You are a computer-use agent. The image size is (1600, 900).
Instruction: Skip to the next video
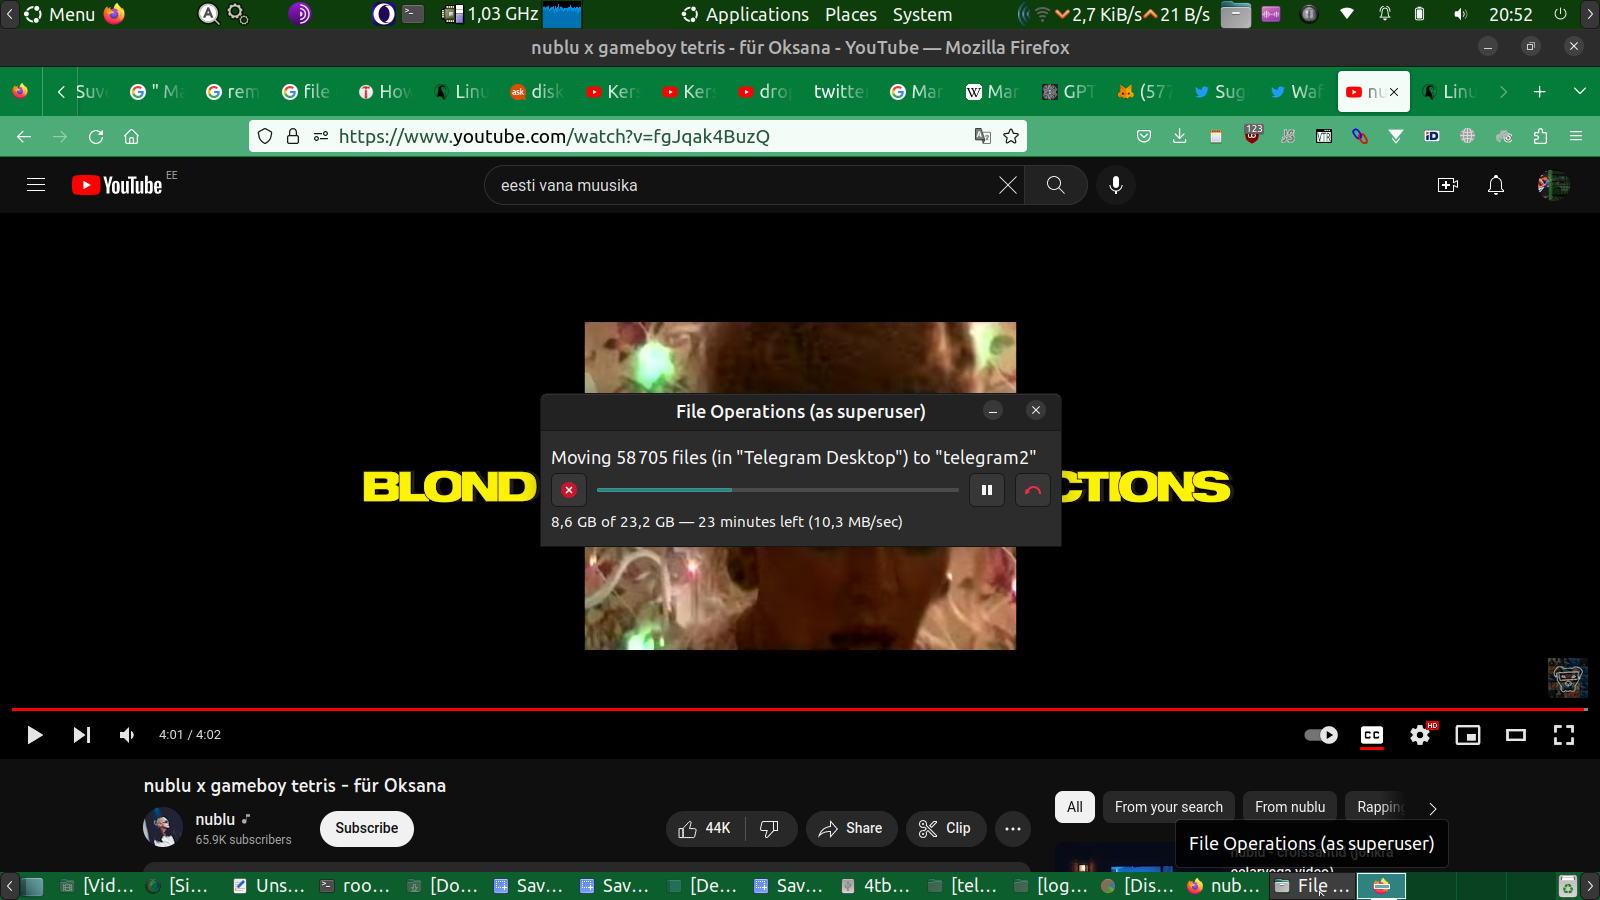tap(82, 735)
